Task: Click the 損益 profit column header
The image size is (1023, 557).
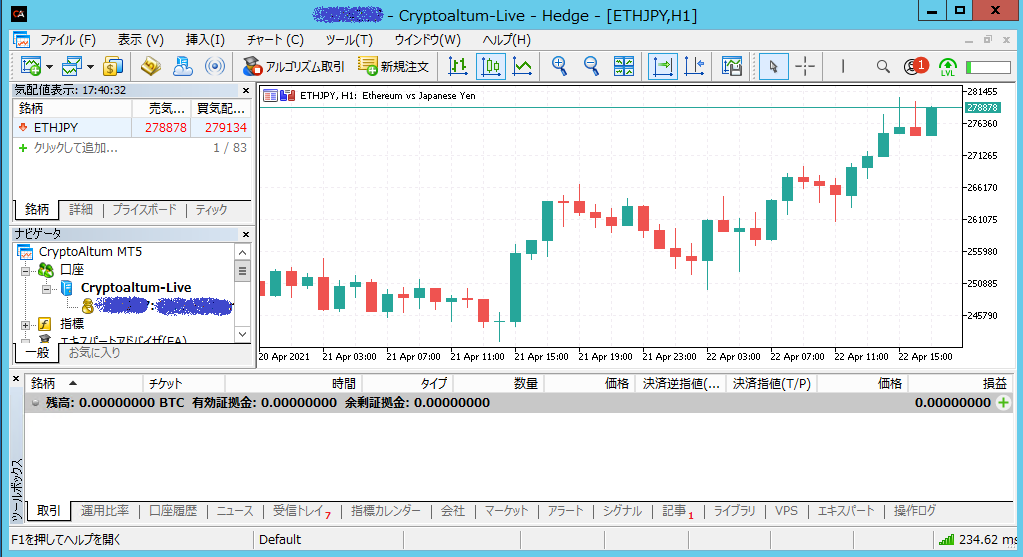Action: [961, 384]
